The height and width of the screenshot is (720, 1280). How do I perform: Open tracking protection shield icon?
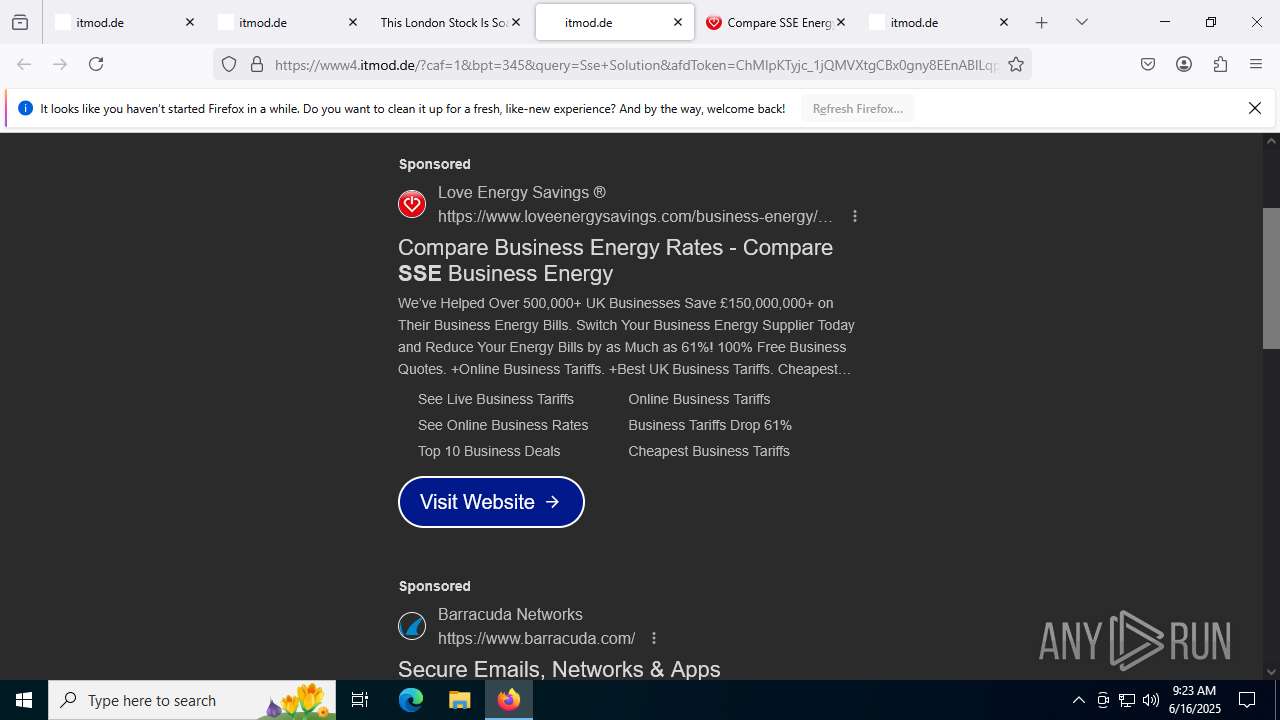click(x=229, y=64)
